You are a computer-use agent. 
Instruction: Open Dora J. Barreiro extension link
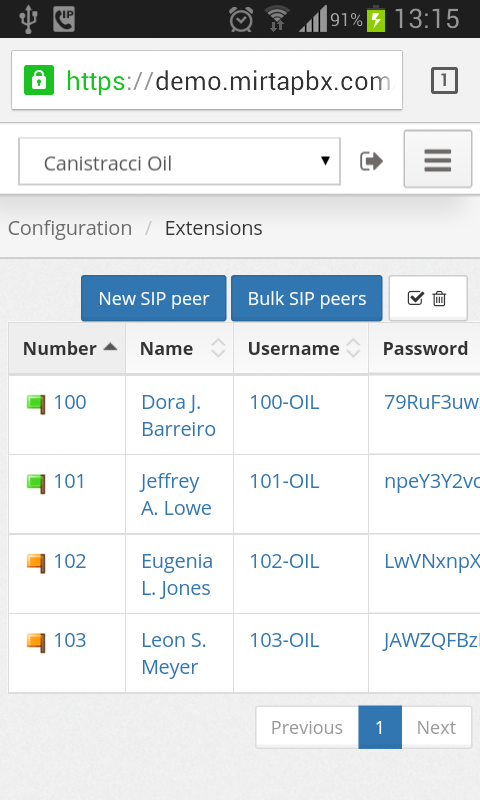pyautogui.click(x=179, y=415)
